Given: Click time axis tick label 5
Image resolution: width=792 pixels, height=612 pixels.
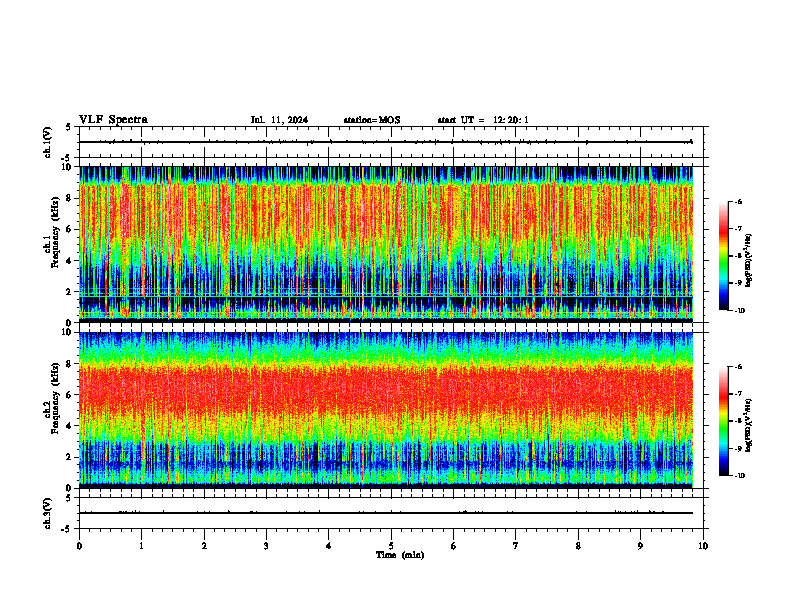Looking at the screenshot, I should 391,546.
